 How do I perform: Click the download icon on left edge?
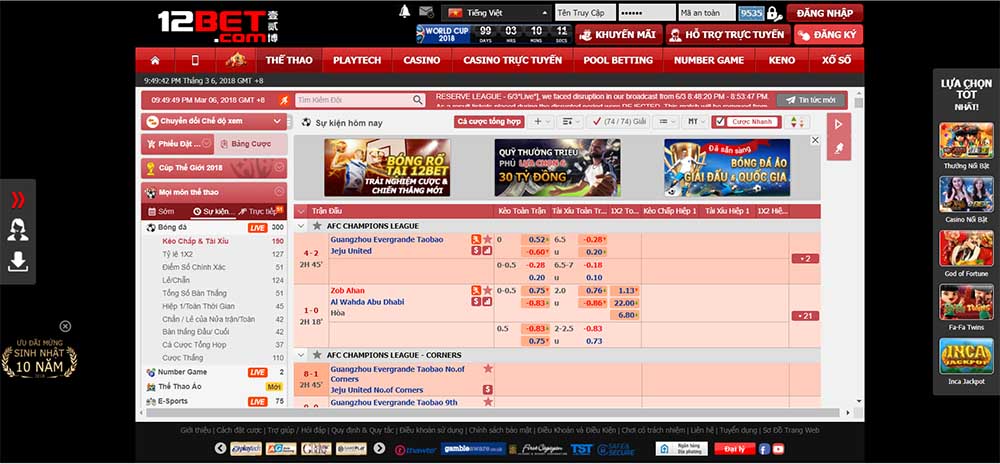coord(18,261)
